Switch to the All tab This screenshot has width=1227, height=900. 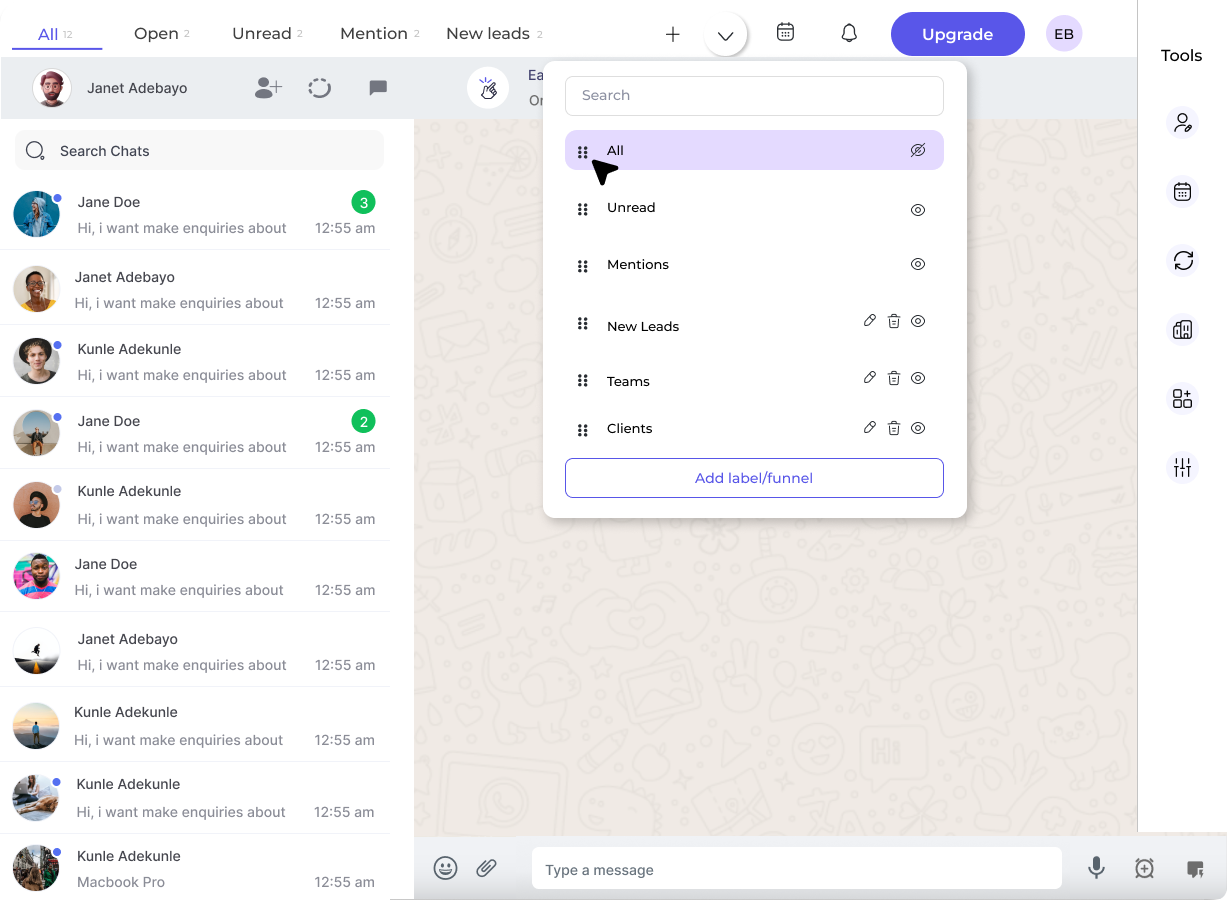click(56, 34)
